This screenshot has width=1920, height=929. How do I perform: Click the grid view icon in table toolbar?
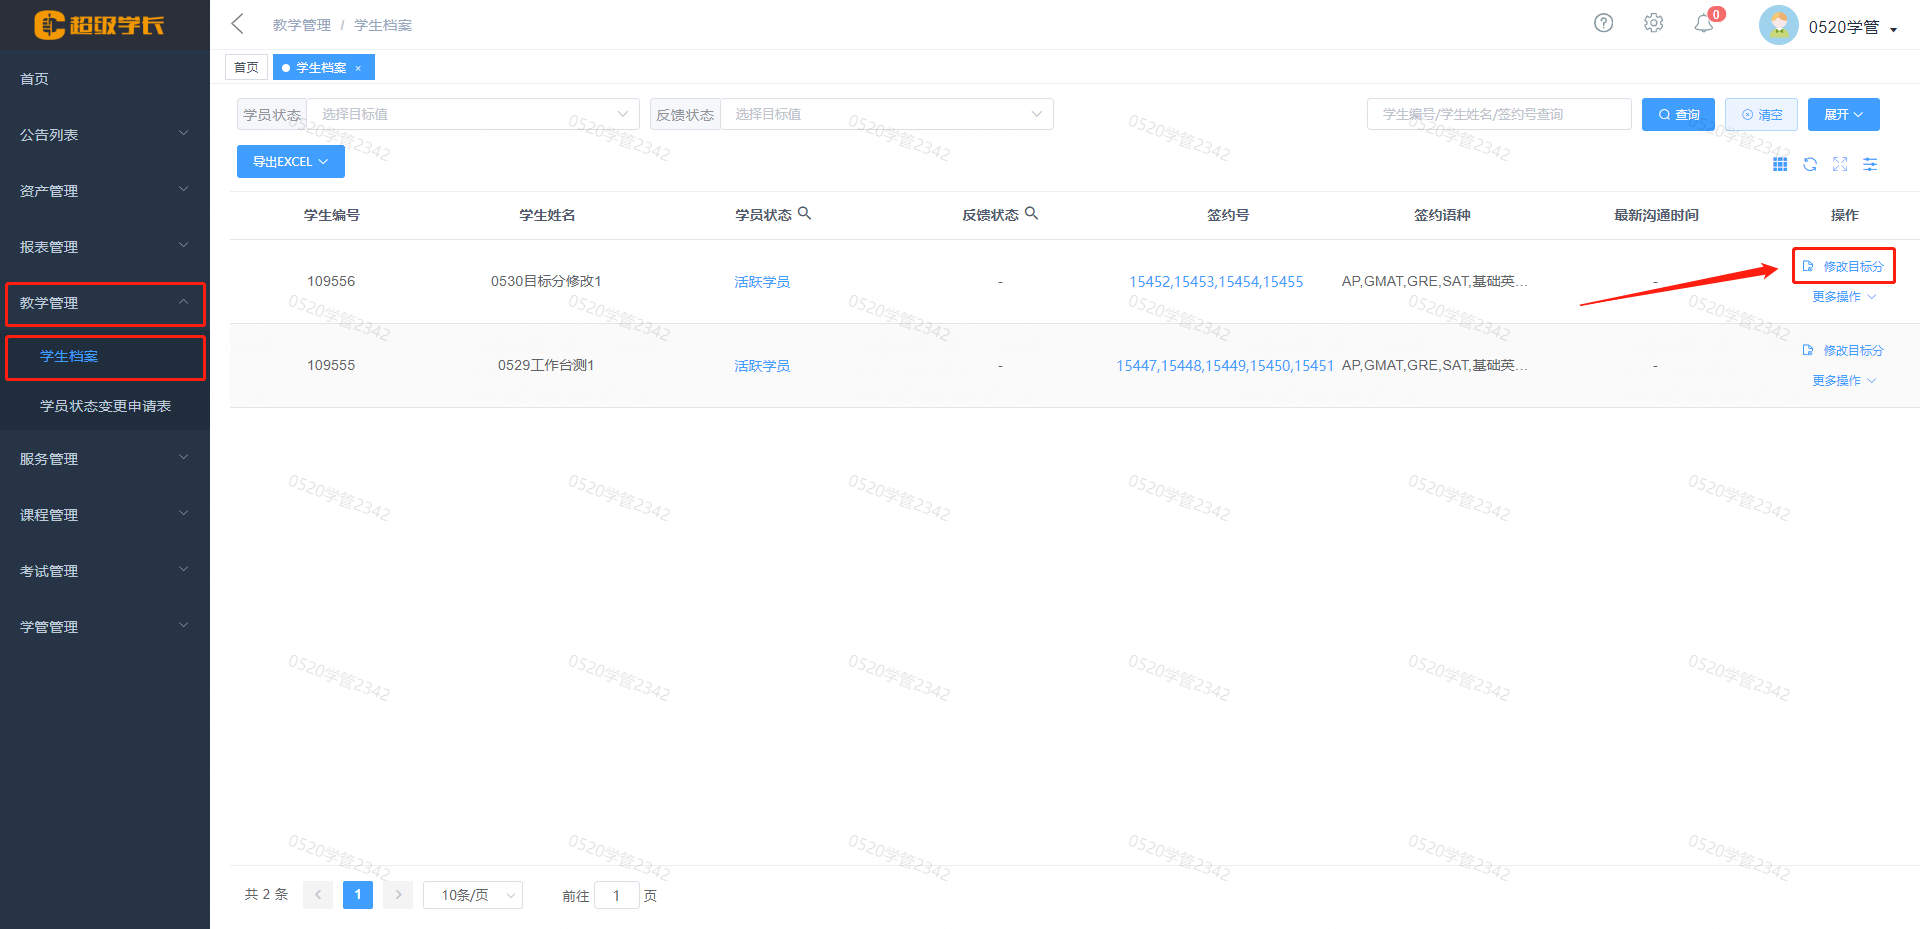tap(1780, 164)
